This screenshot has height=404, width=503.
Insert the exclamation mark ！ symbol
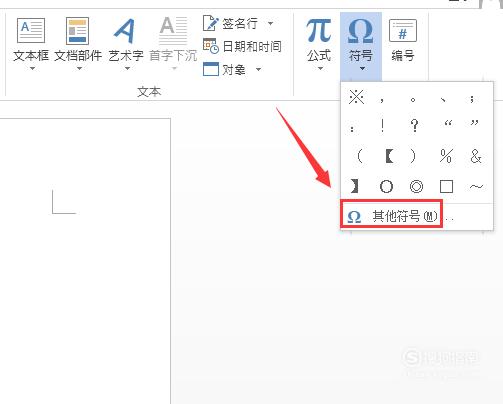coord(382,126)
